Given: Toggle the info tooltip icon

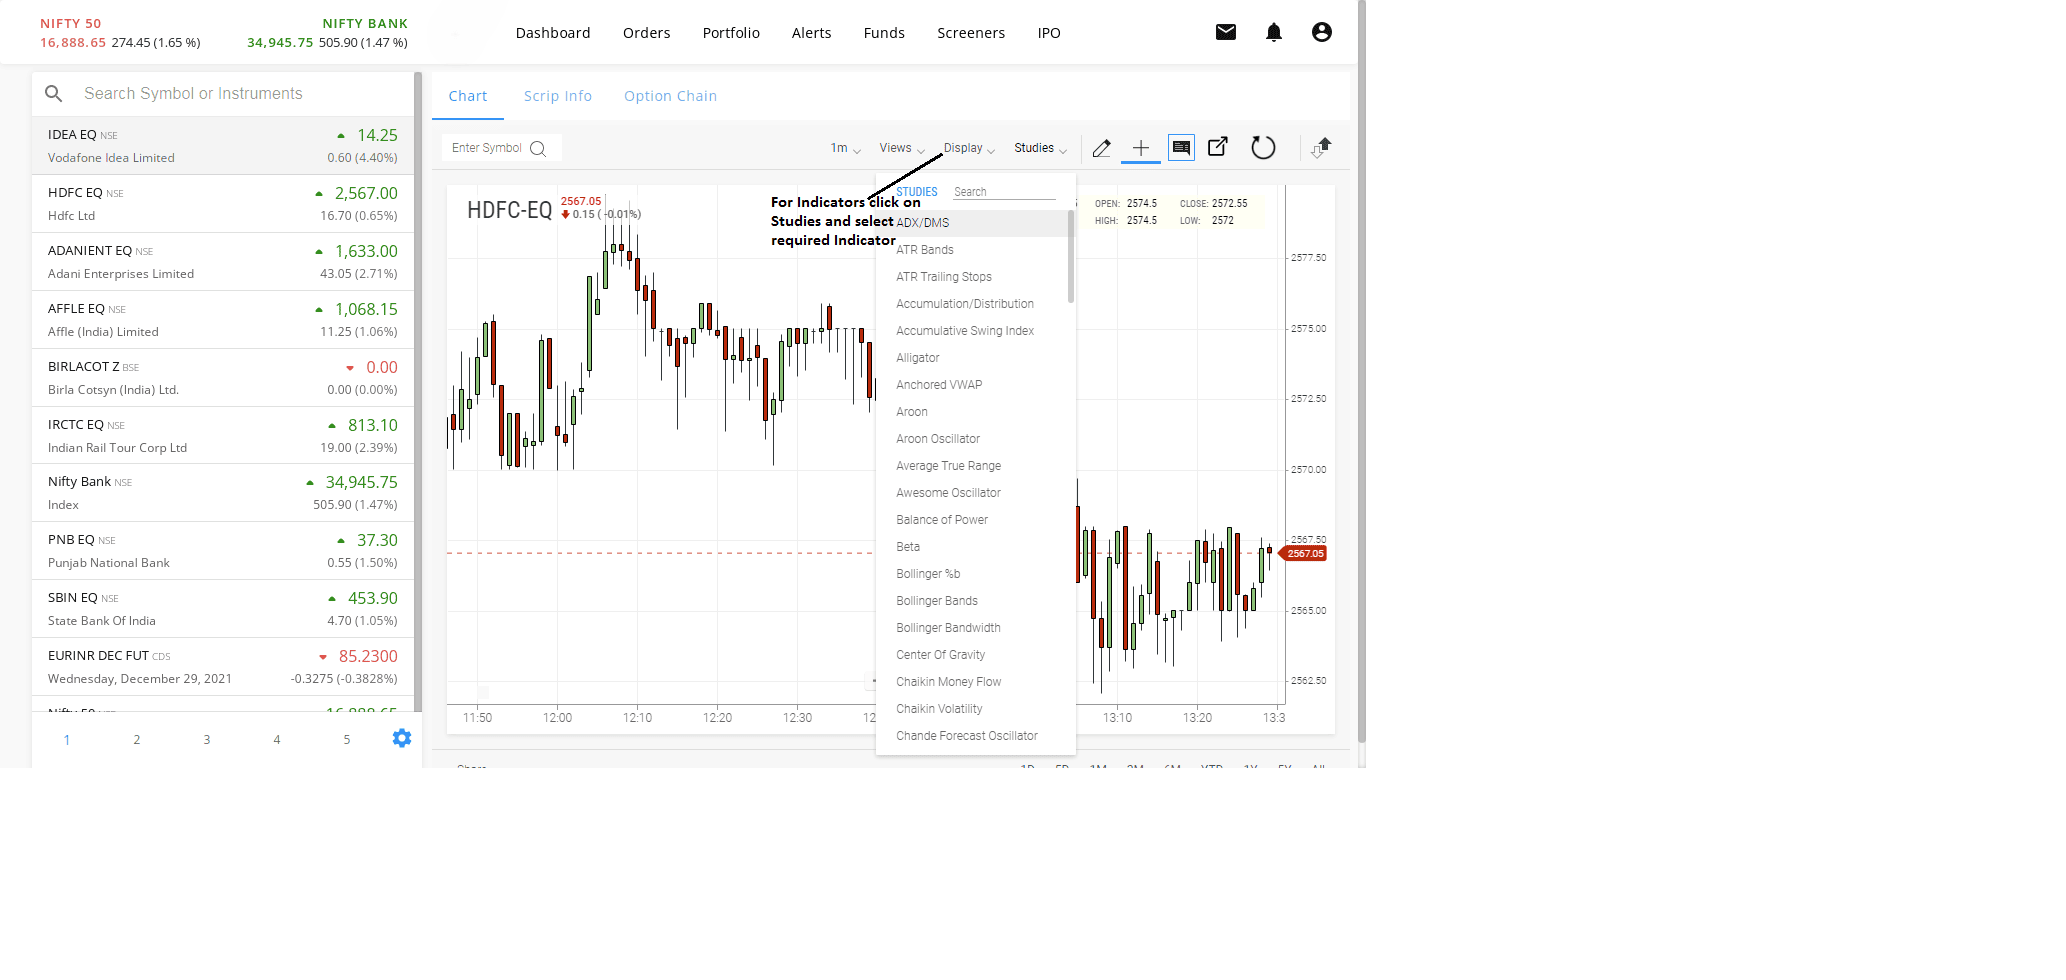Looking at the screenshot, I should (1181, 148).
